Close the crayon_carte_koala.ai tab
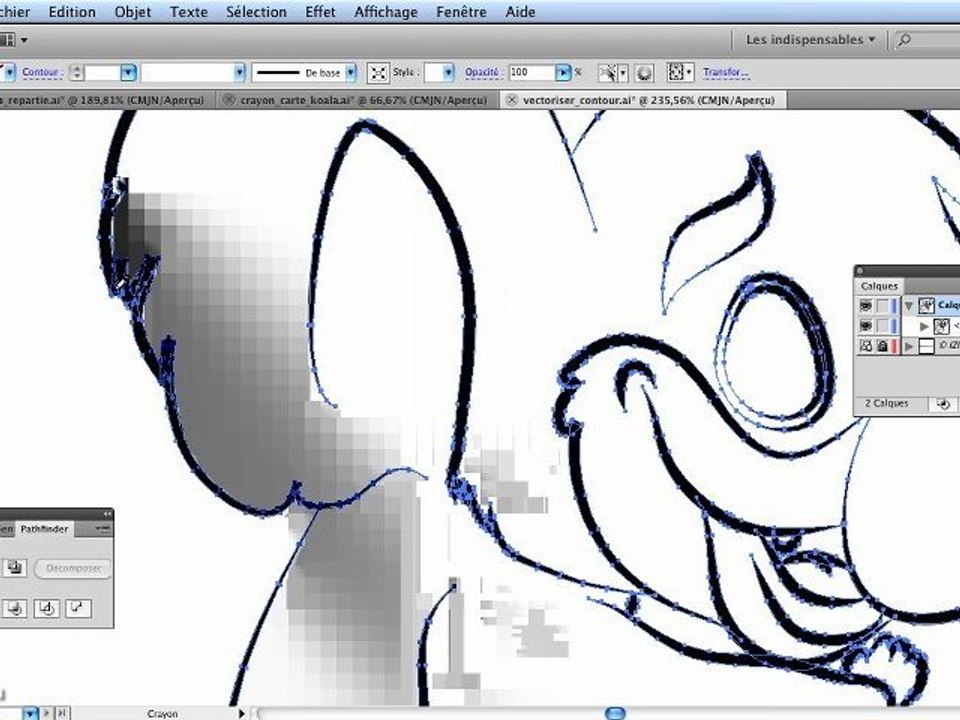Image resolution: width=960 pixels, height=720 pixels. click(228, 100)
